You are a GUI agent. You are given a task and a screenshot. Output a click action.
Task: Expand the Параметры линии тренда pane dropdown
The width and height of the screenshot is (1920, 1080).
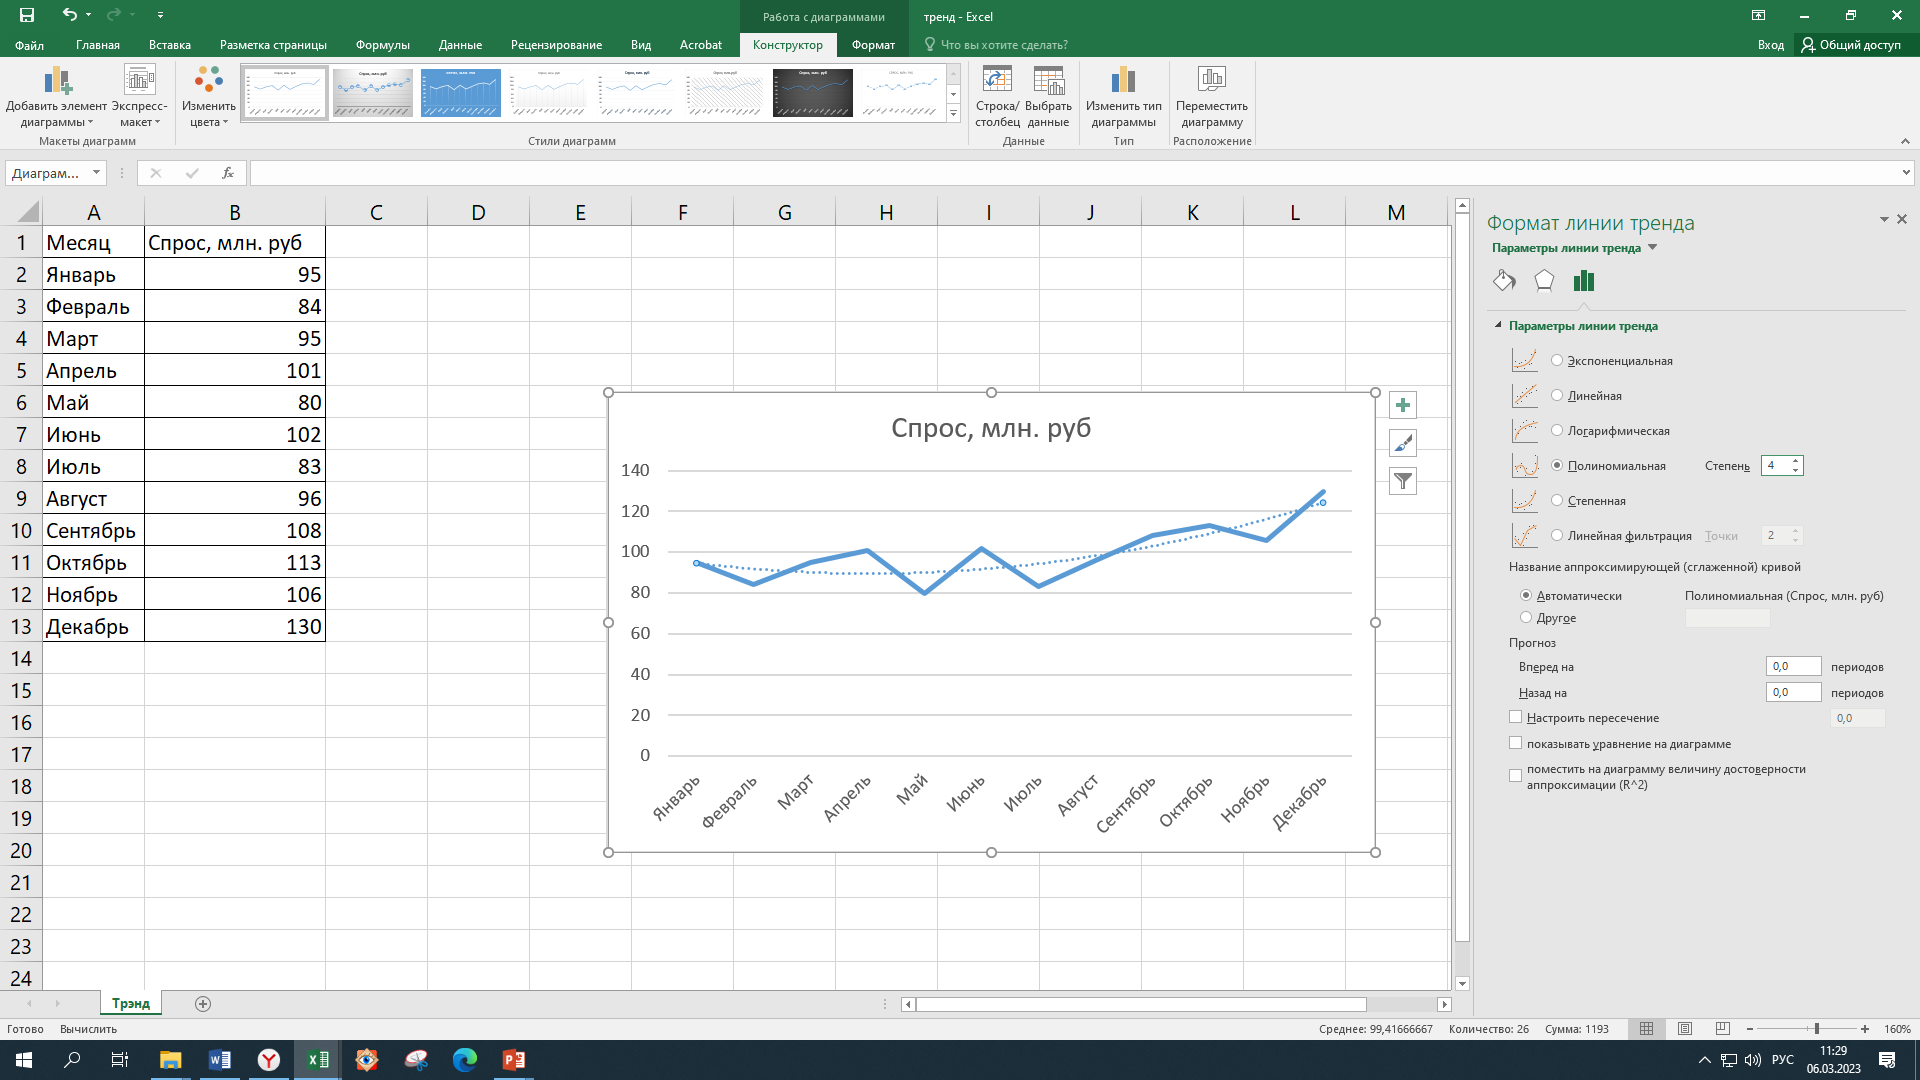tap(1652, 248)
